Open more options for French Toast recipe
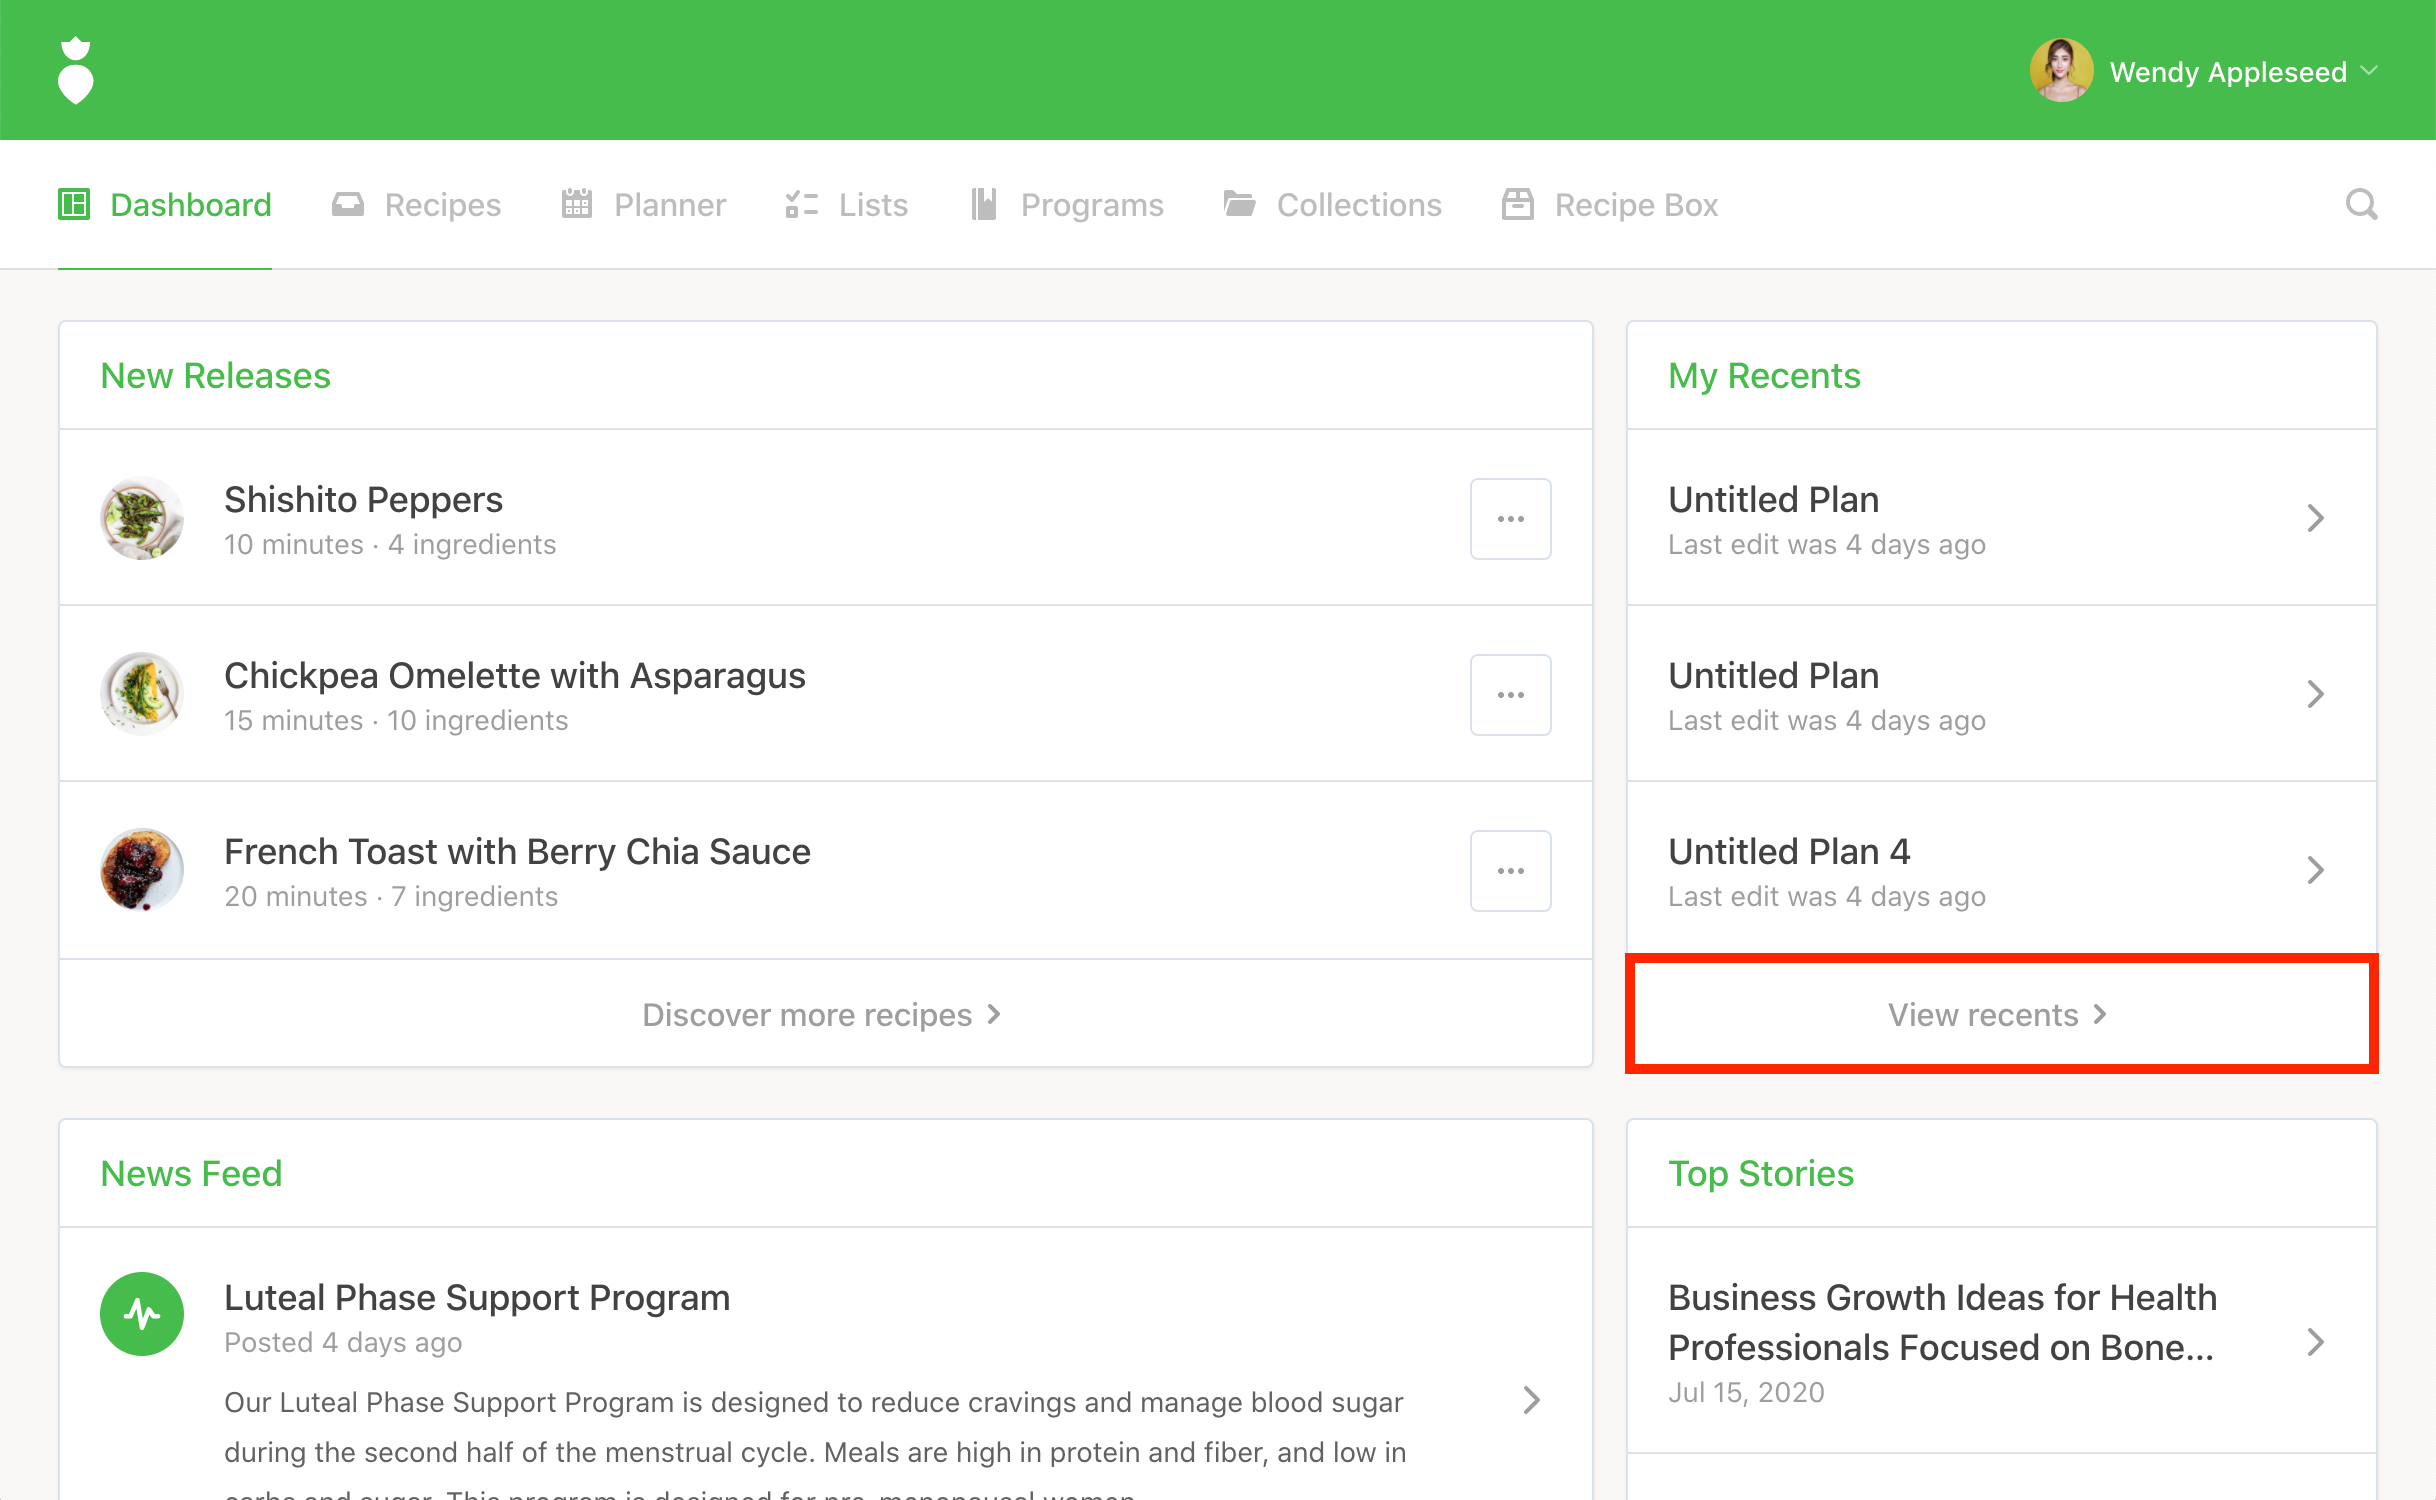2436x1500 pixels. 1510,871
